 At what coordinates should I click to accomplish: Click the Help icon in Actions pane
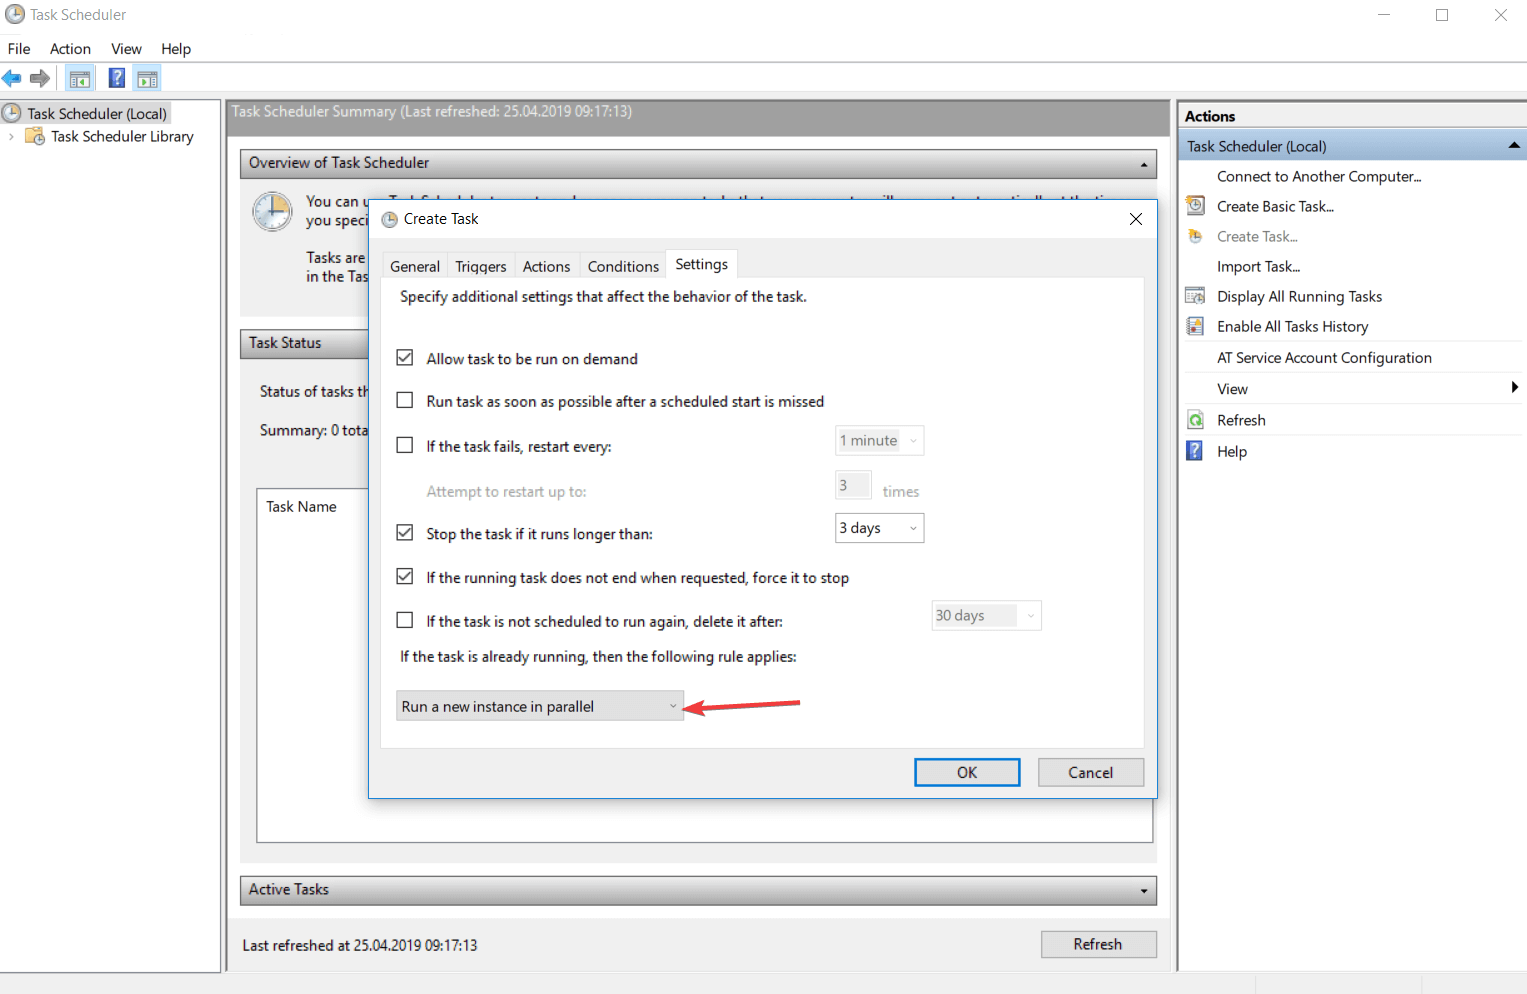(1195, 451)
